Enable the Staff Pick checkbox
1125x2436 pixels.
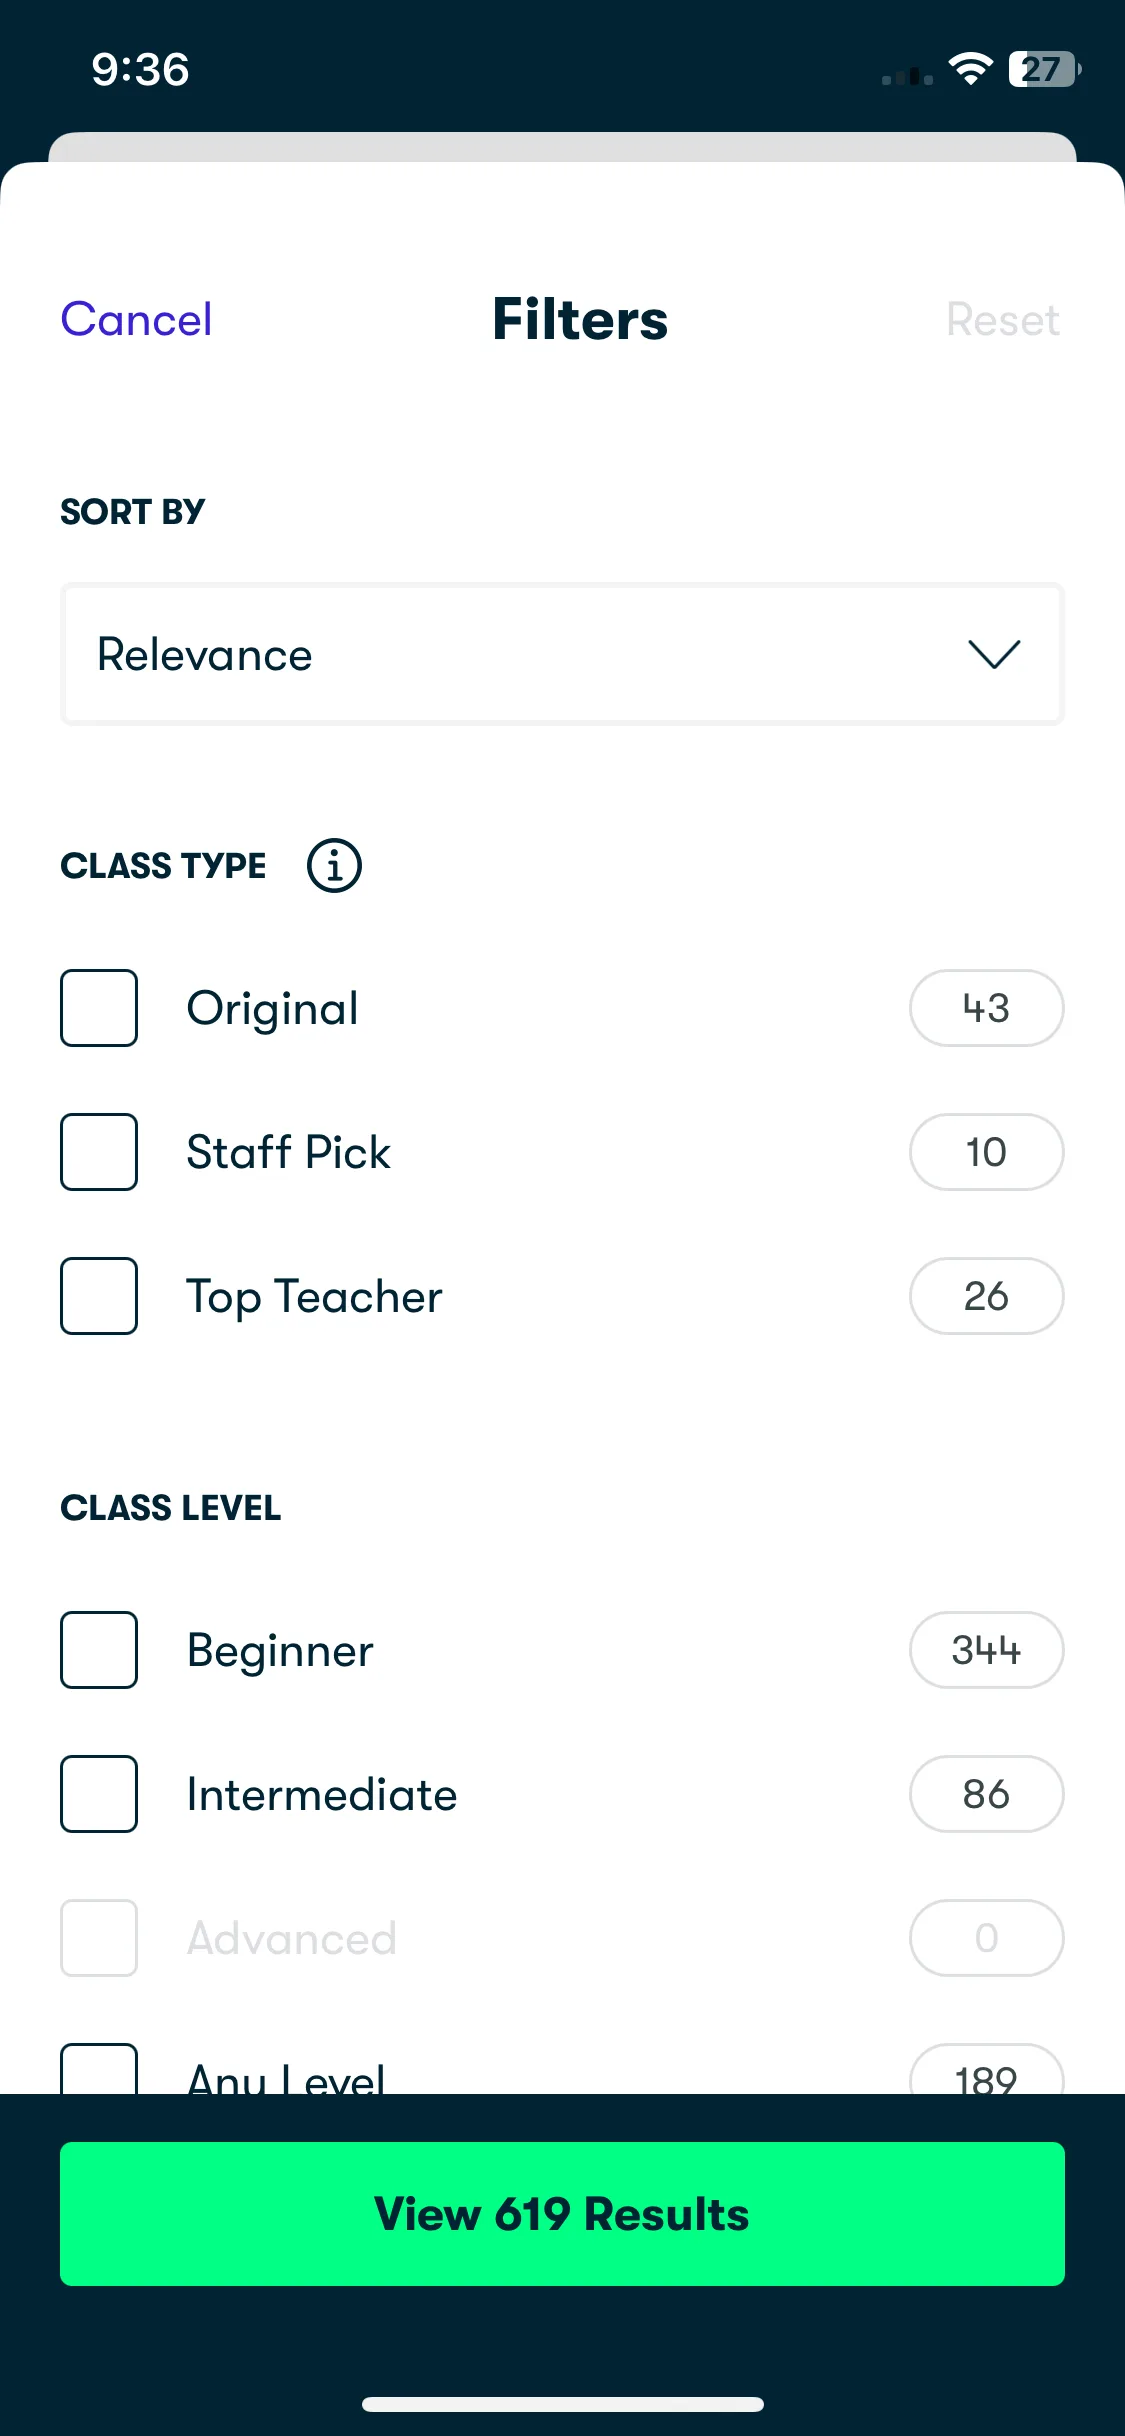(x=99, y=1152)
